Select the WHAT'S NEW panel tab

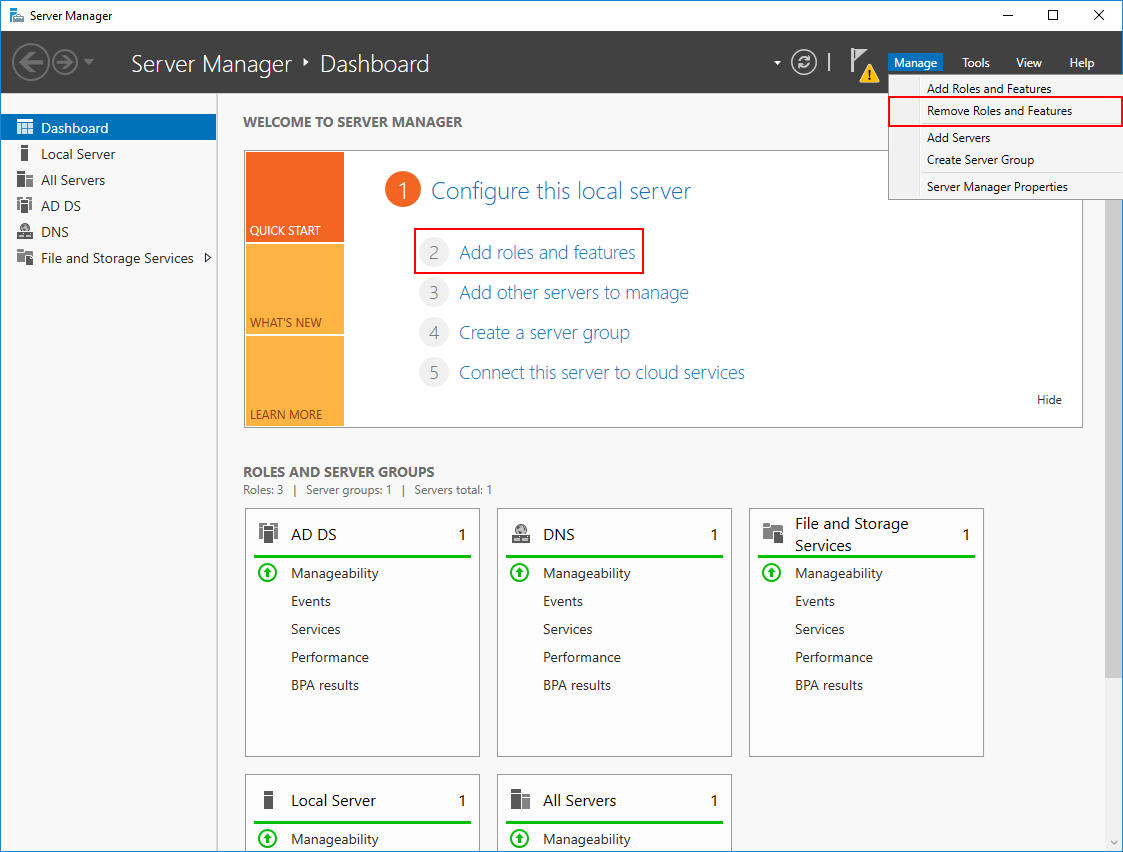click(294, 289)
